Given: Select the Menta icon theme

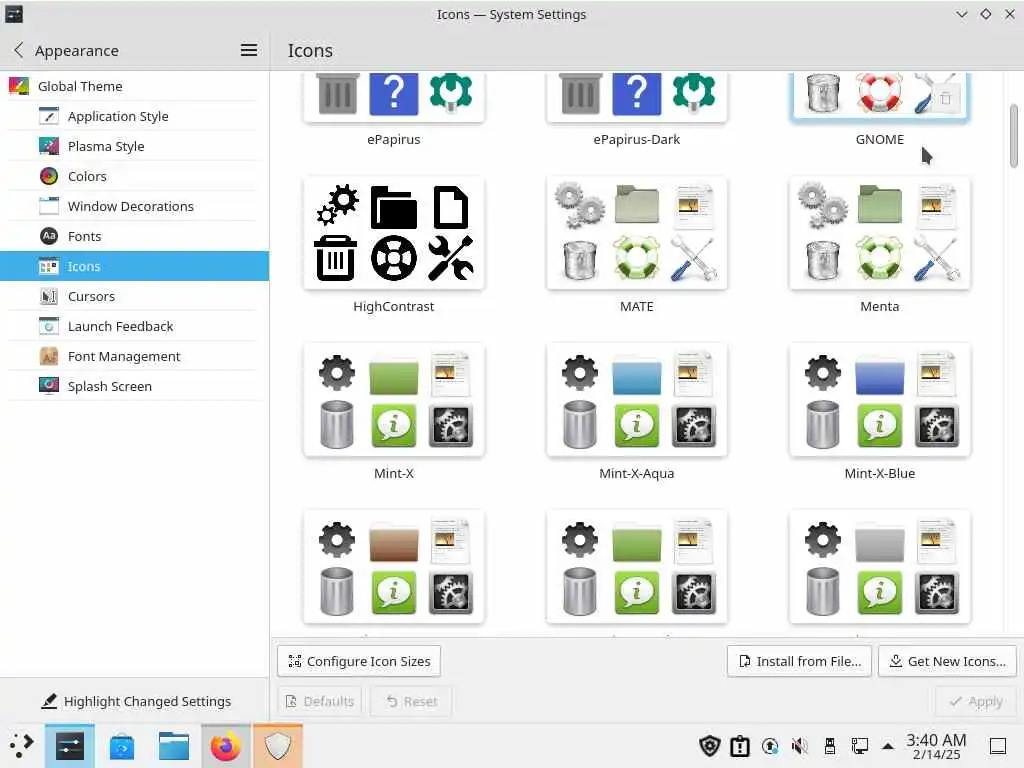Looking at the screenshot, I should click(880, 232).
